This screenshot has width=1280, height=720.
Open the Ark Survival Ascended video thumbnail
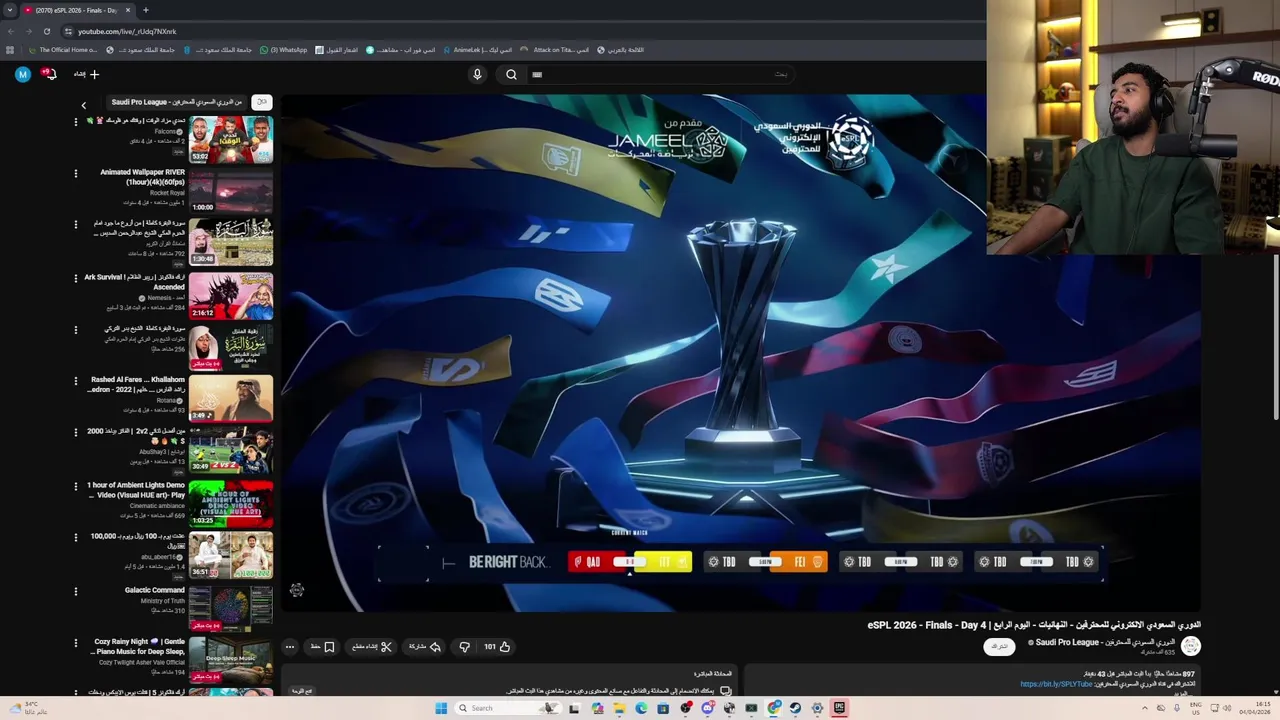231,295
